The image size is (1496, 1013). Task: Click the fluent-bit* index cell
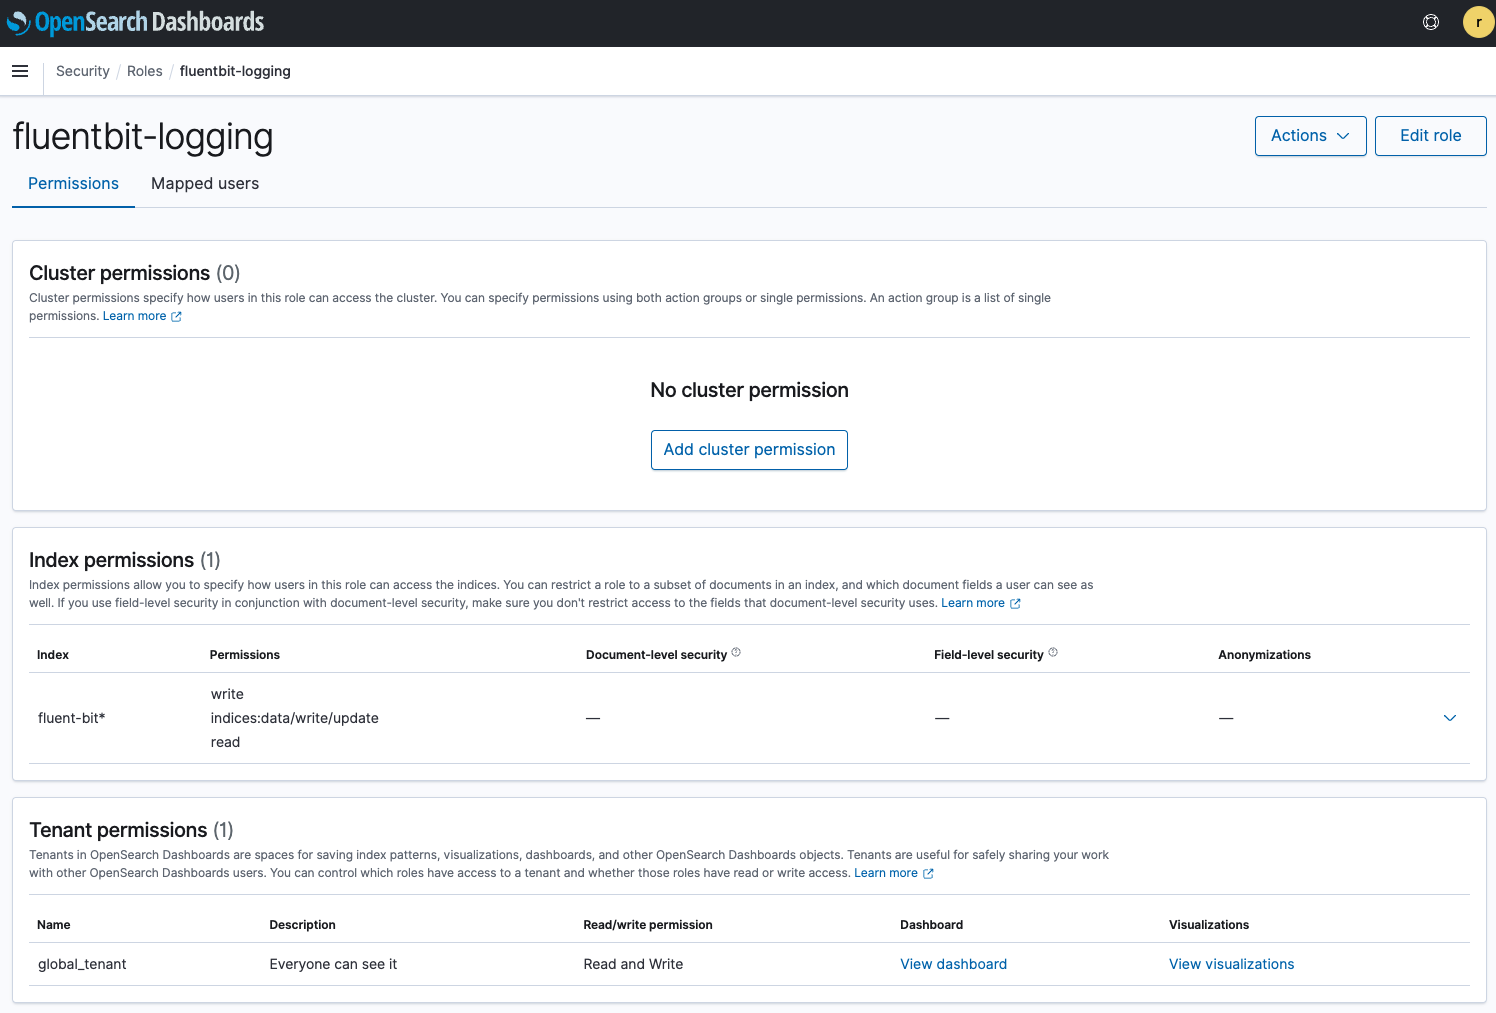pos(72,718)
